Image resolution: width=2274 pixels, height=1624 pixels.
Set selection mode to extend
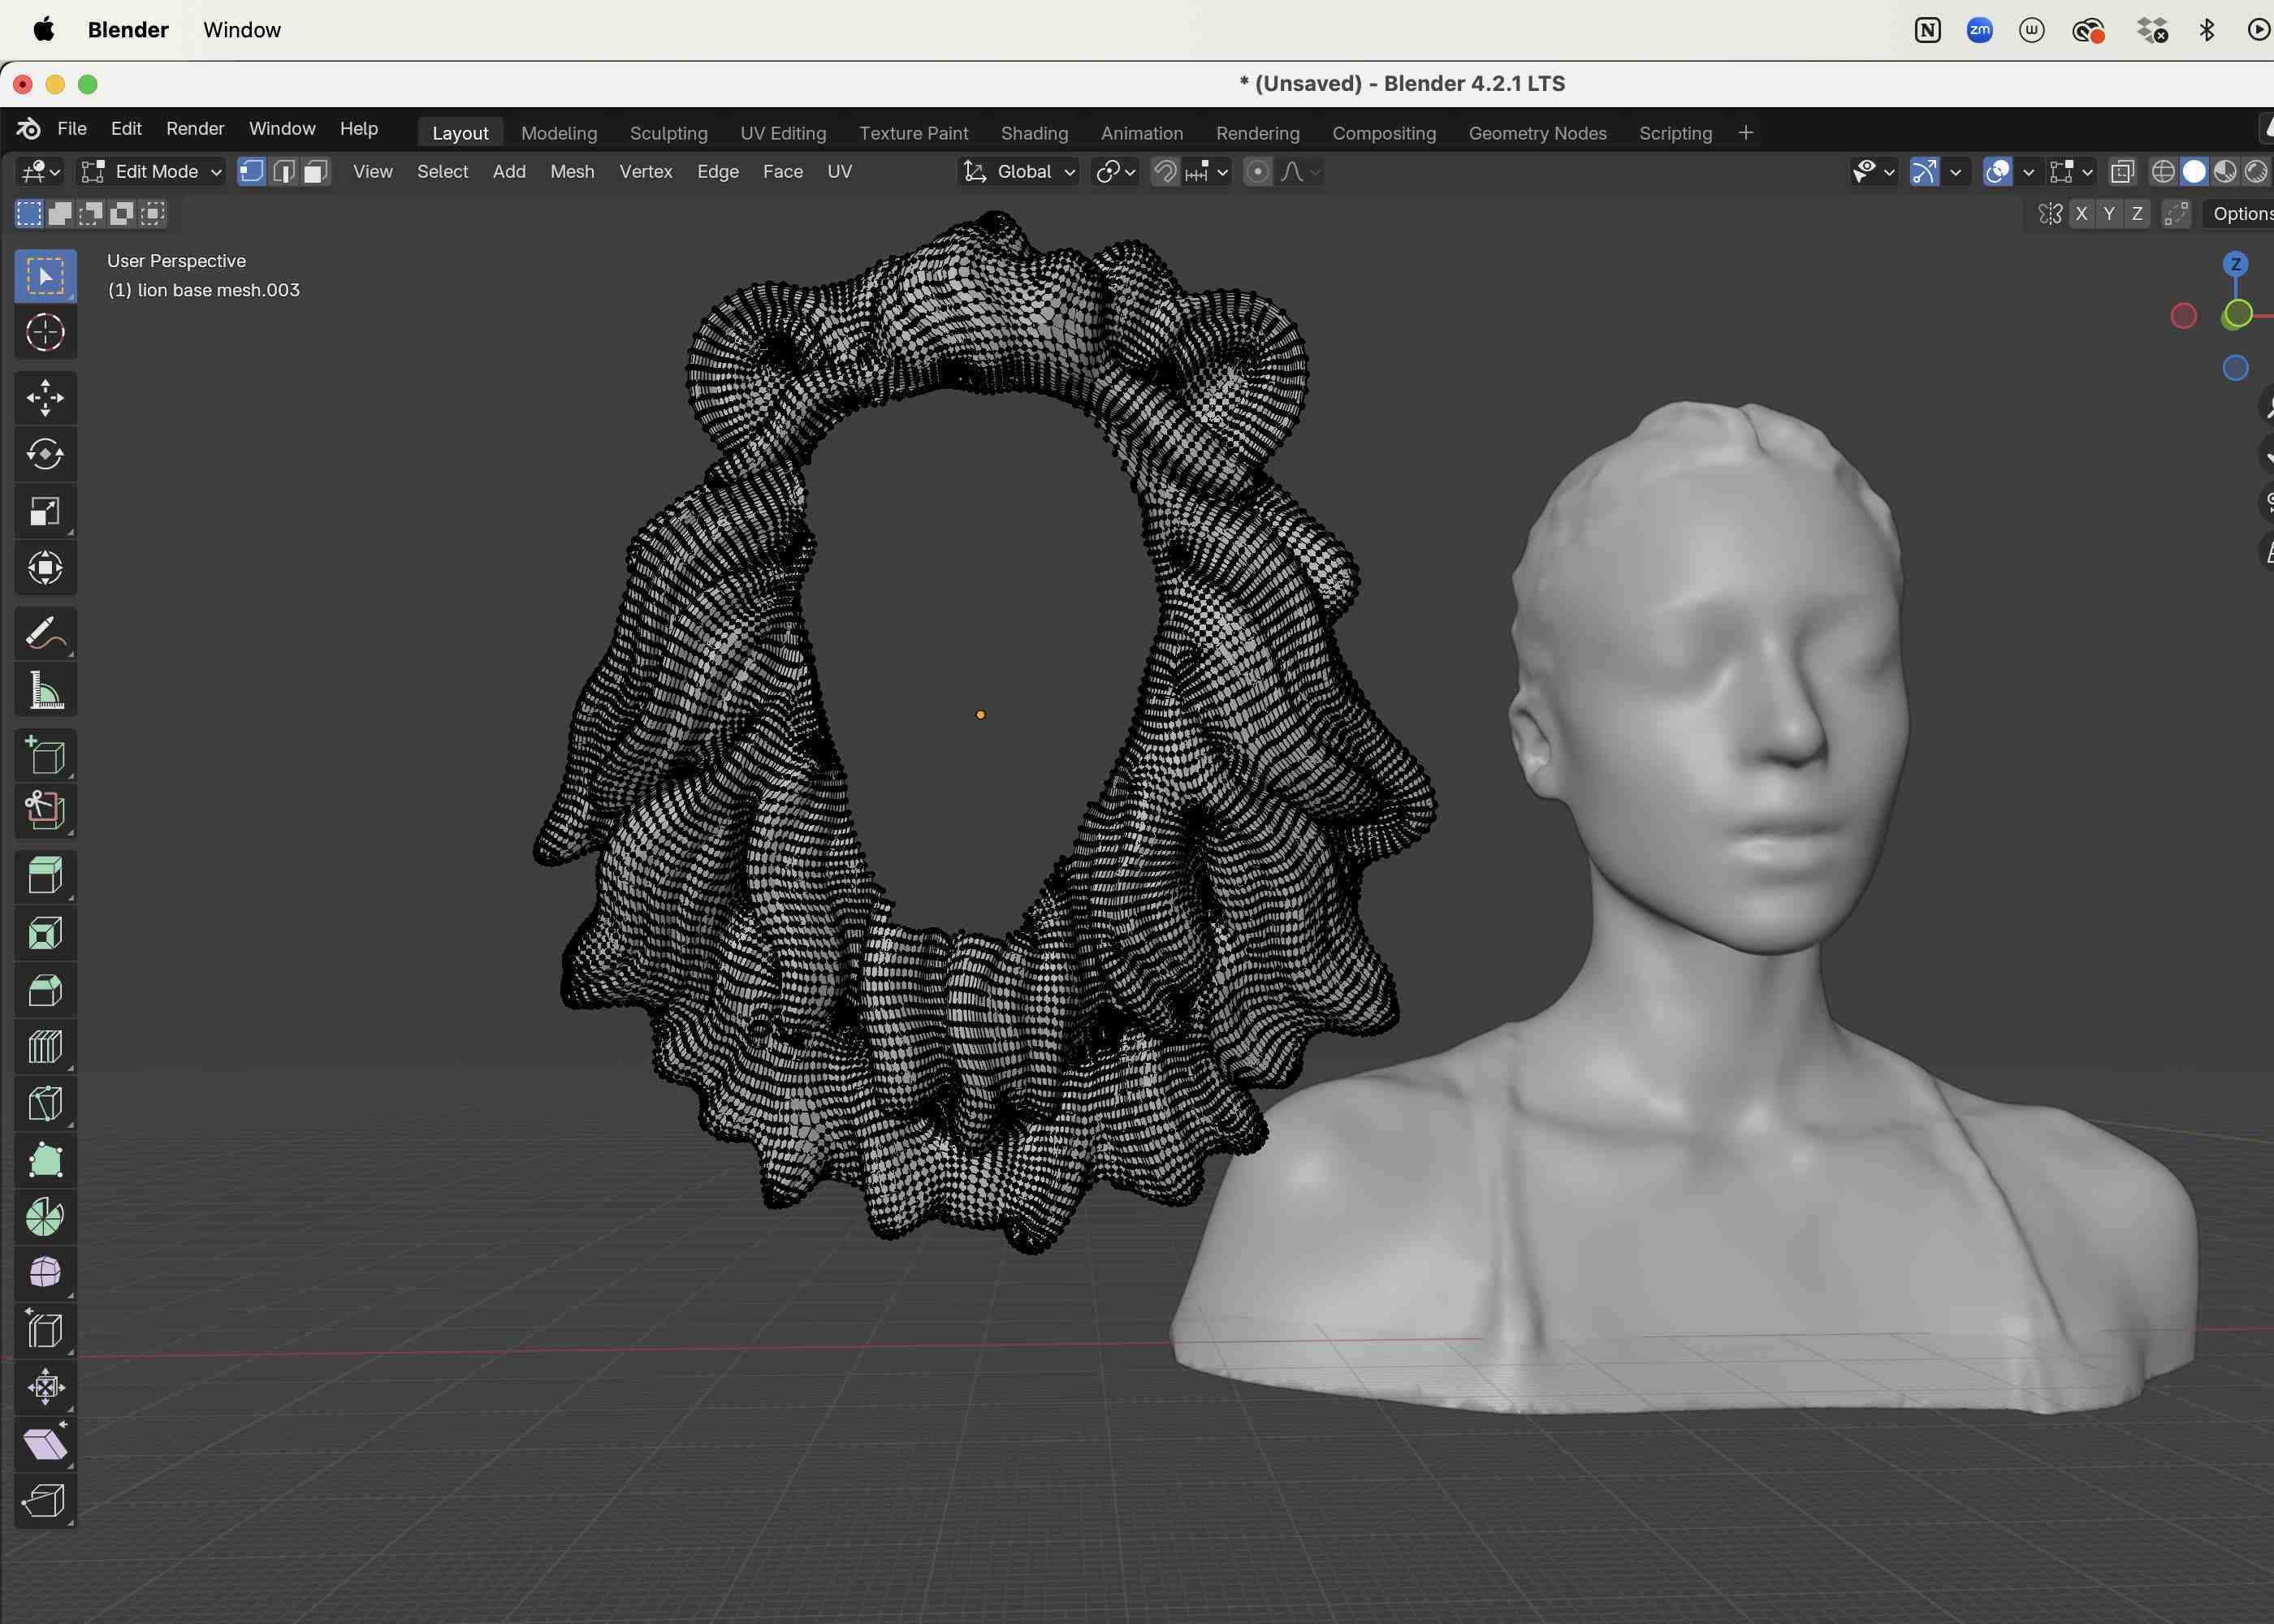60,213
